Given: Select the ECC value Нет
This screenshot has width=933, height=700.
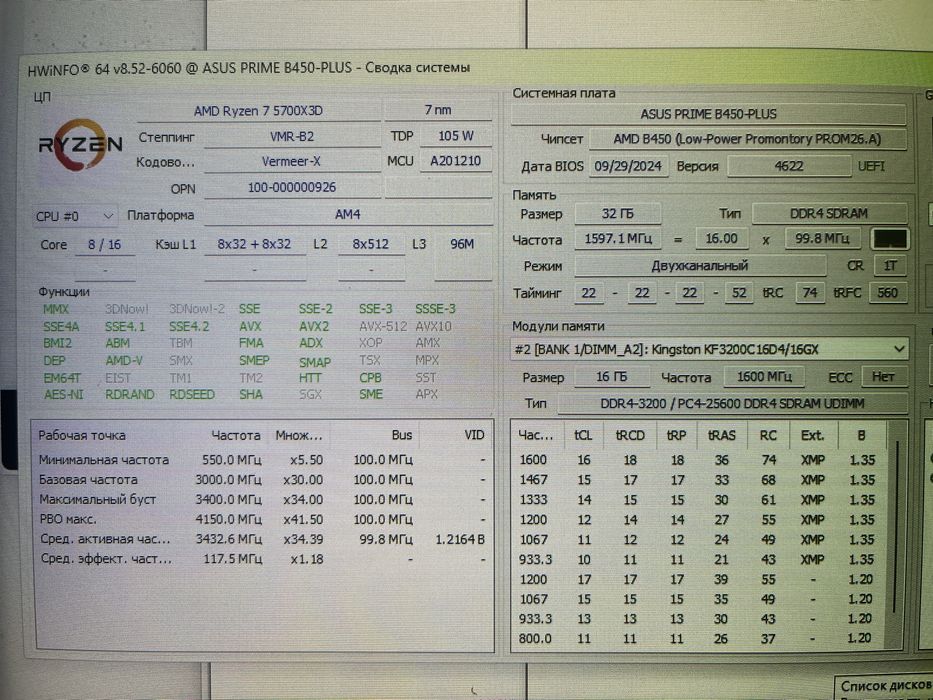Looking at the screenshot, I should point(883,377).
